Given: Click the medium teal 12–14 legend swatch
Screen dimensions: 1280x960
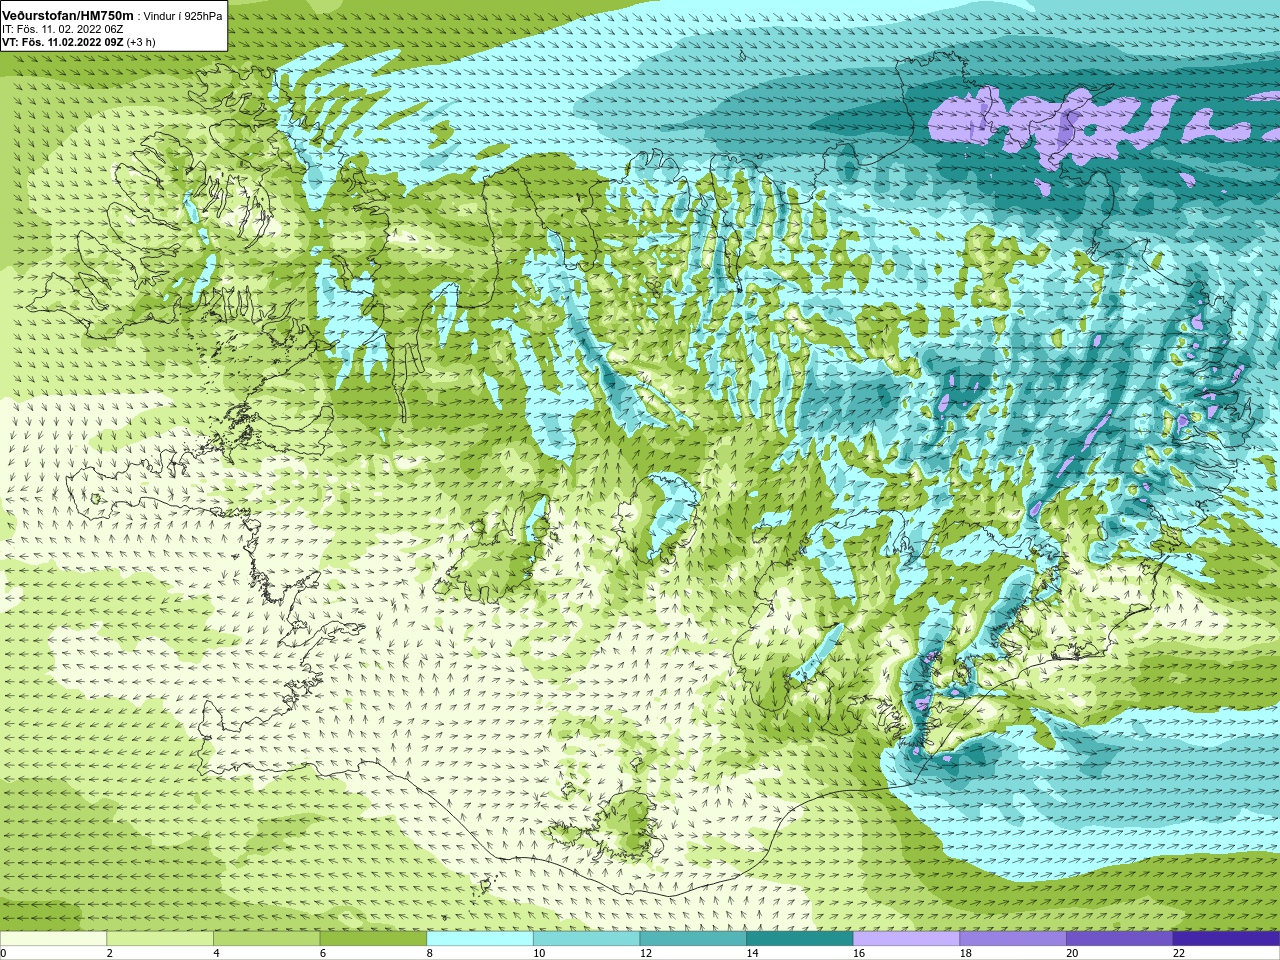Looking at the screenshot, I should coord(693,939).
